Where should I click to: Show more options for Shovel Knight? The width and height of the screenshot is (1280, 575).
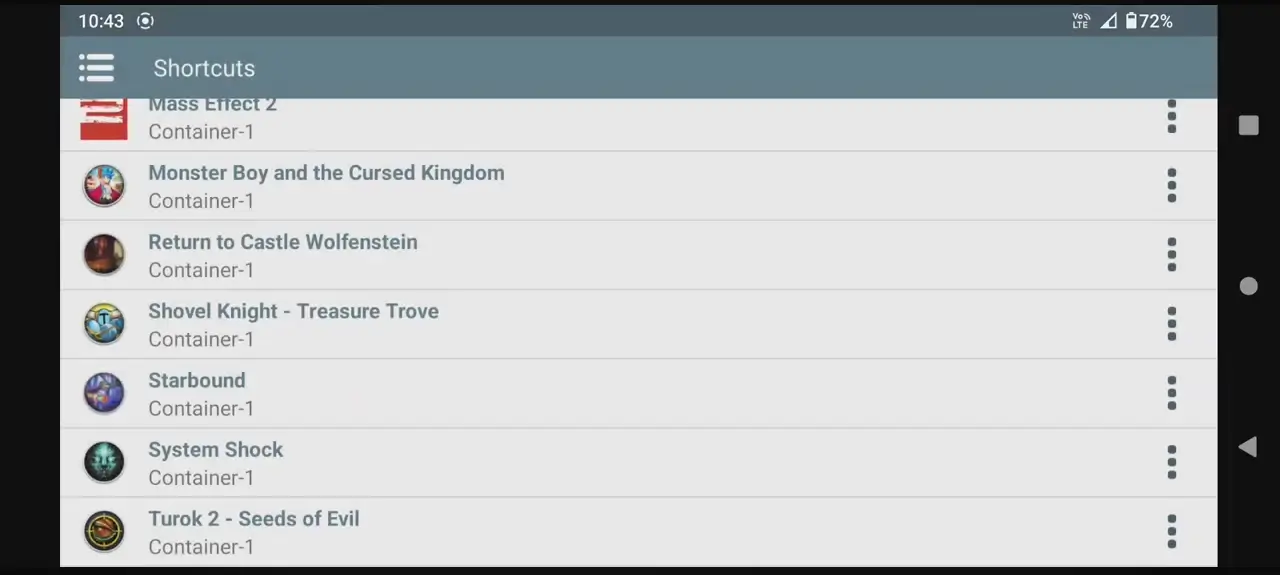click(x=1171, y=324)
